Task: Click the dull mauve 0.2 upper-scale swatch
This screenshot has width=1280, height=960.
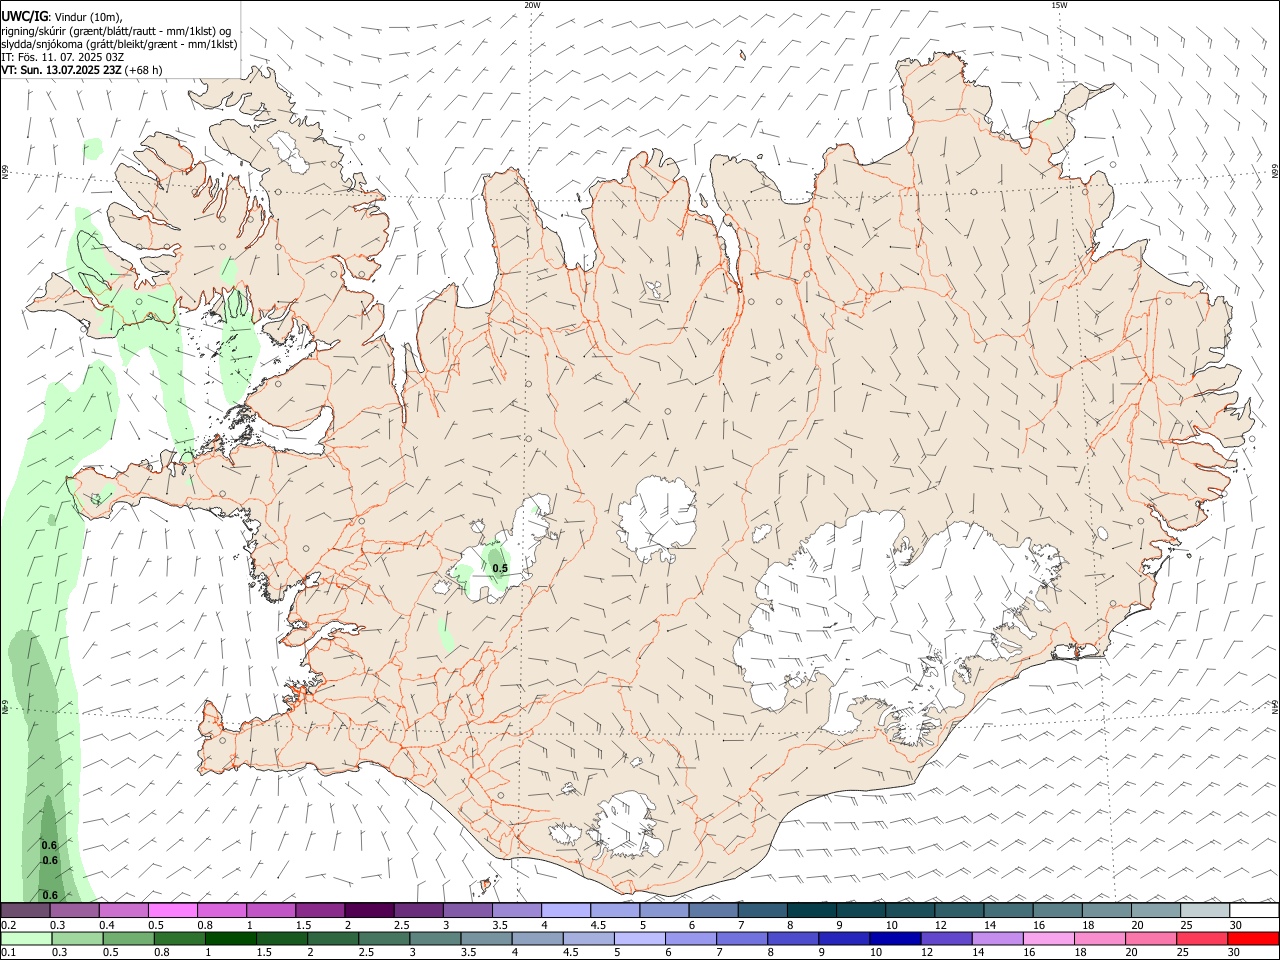Action: [25, 911]
